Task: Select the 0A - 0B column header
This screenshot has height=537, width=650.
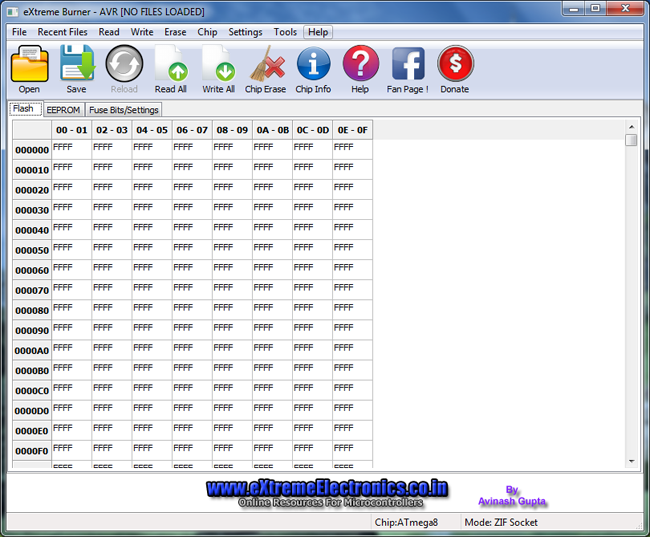Action: [x=272, y=130]
